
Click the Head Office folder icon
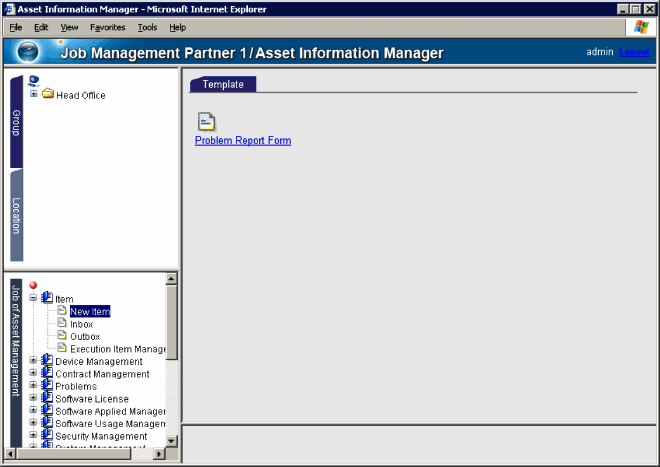(48, 93)
